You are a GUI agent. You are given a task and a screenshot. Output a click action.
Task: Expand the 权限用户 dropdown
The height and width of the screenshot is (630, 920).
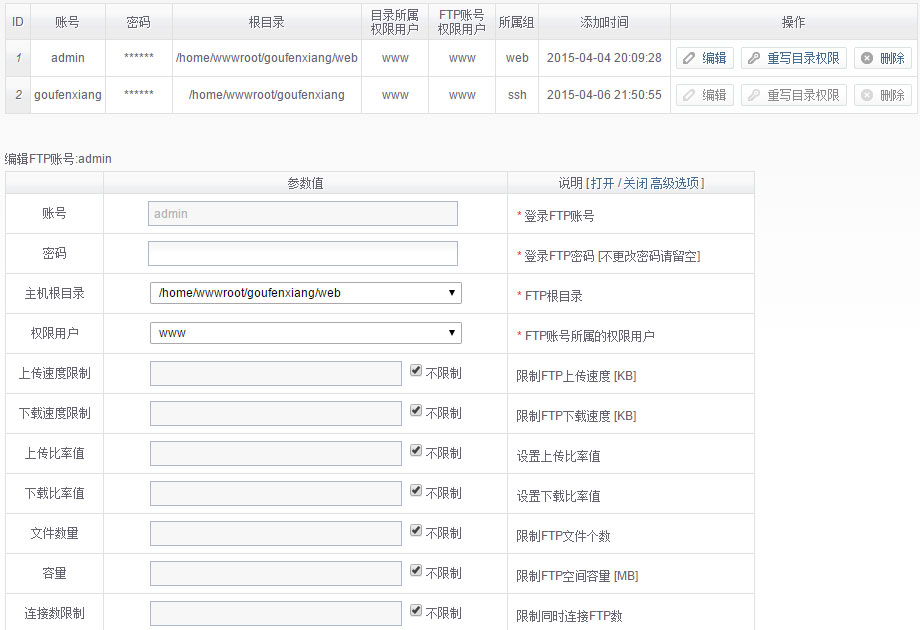click(x=305, y=333)
